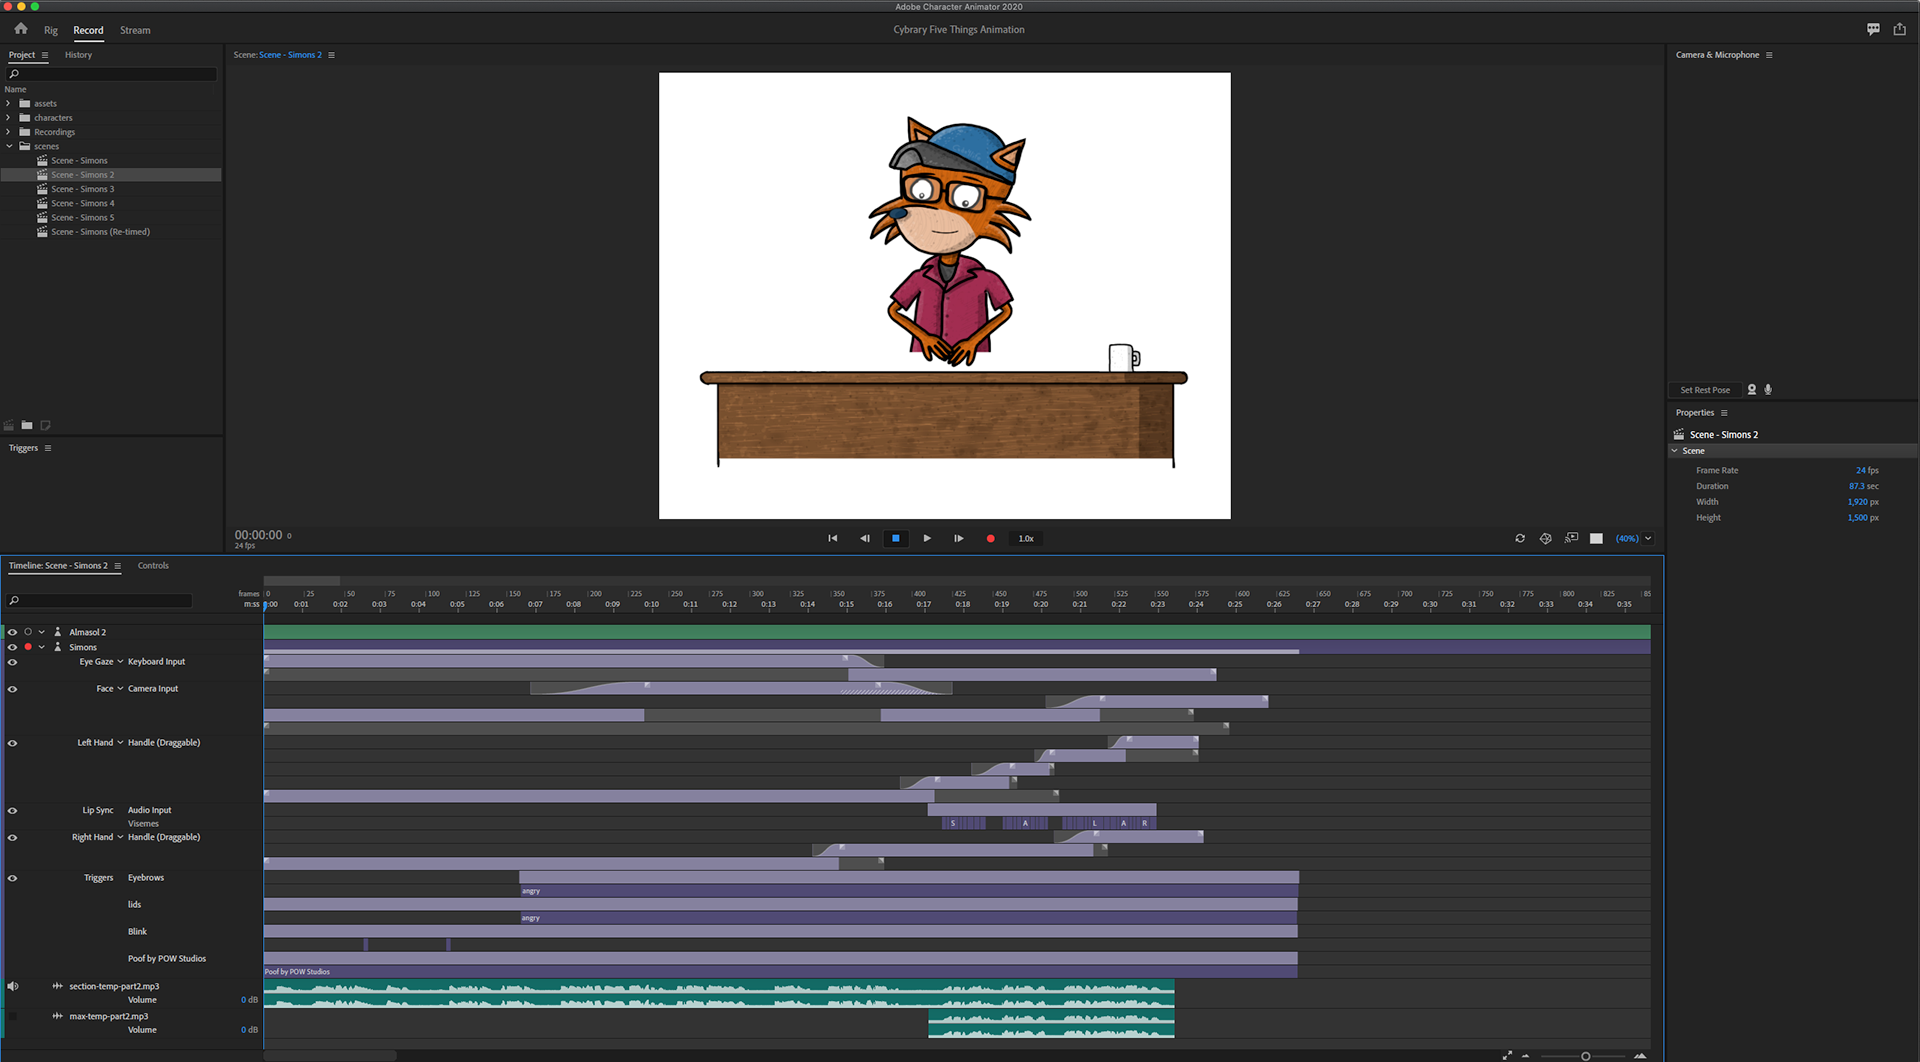Click the new folder icon in Project panel
1920x1062 pixels.
coord(27,426)
